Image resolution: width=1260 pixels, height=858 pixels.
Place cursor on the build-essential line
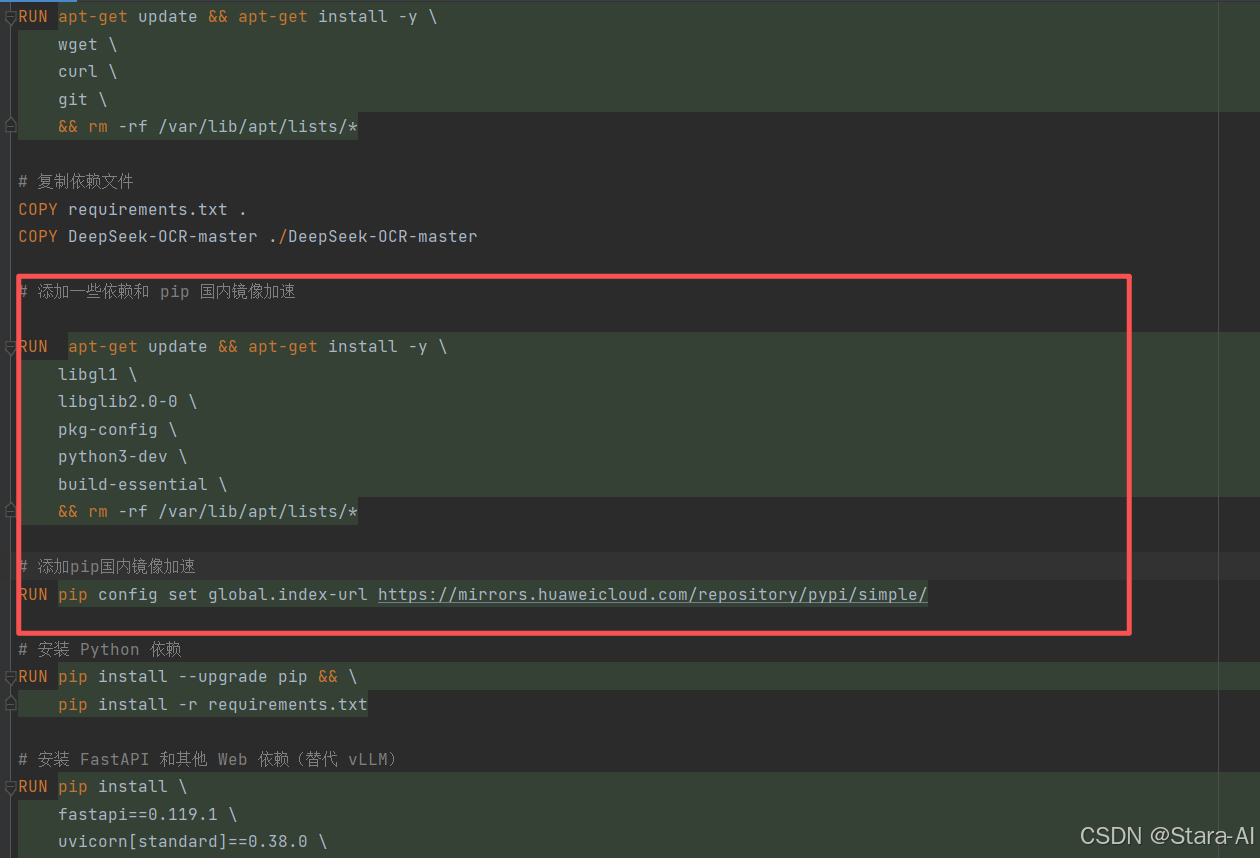click(142, 485)
